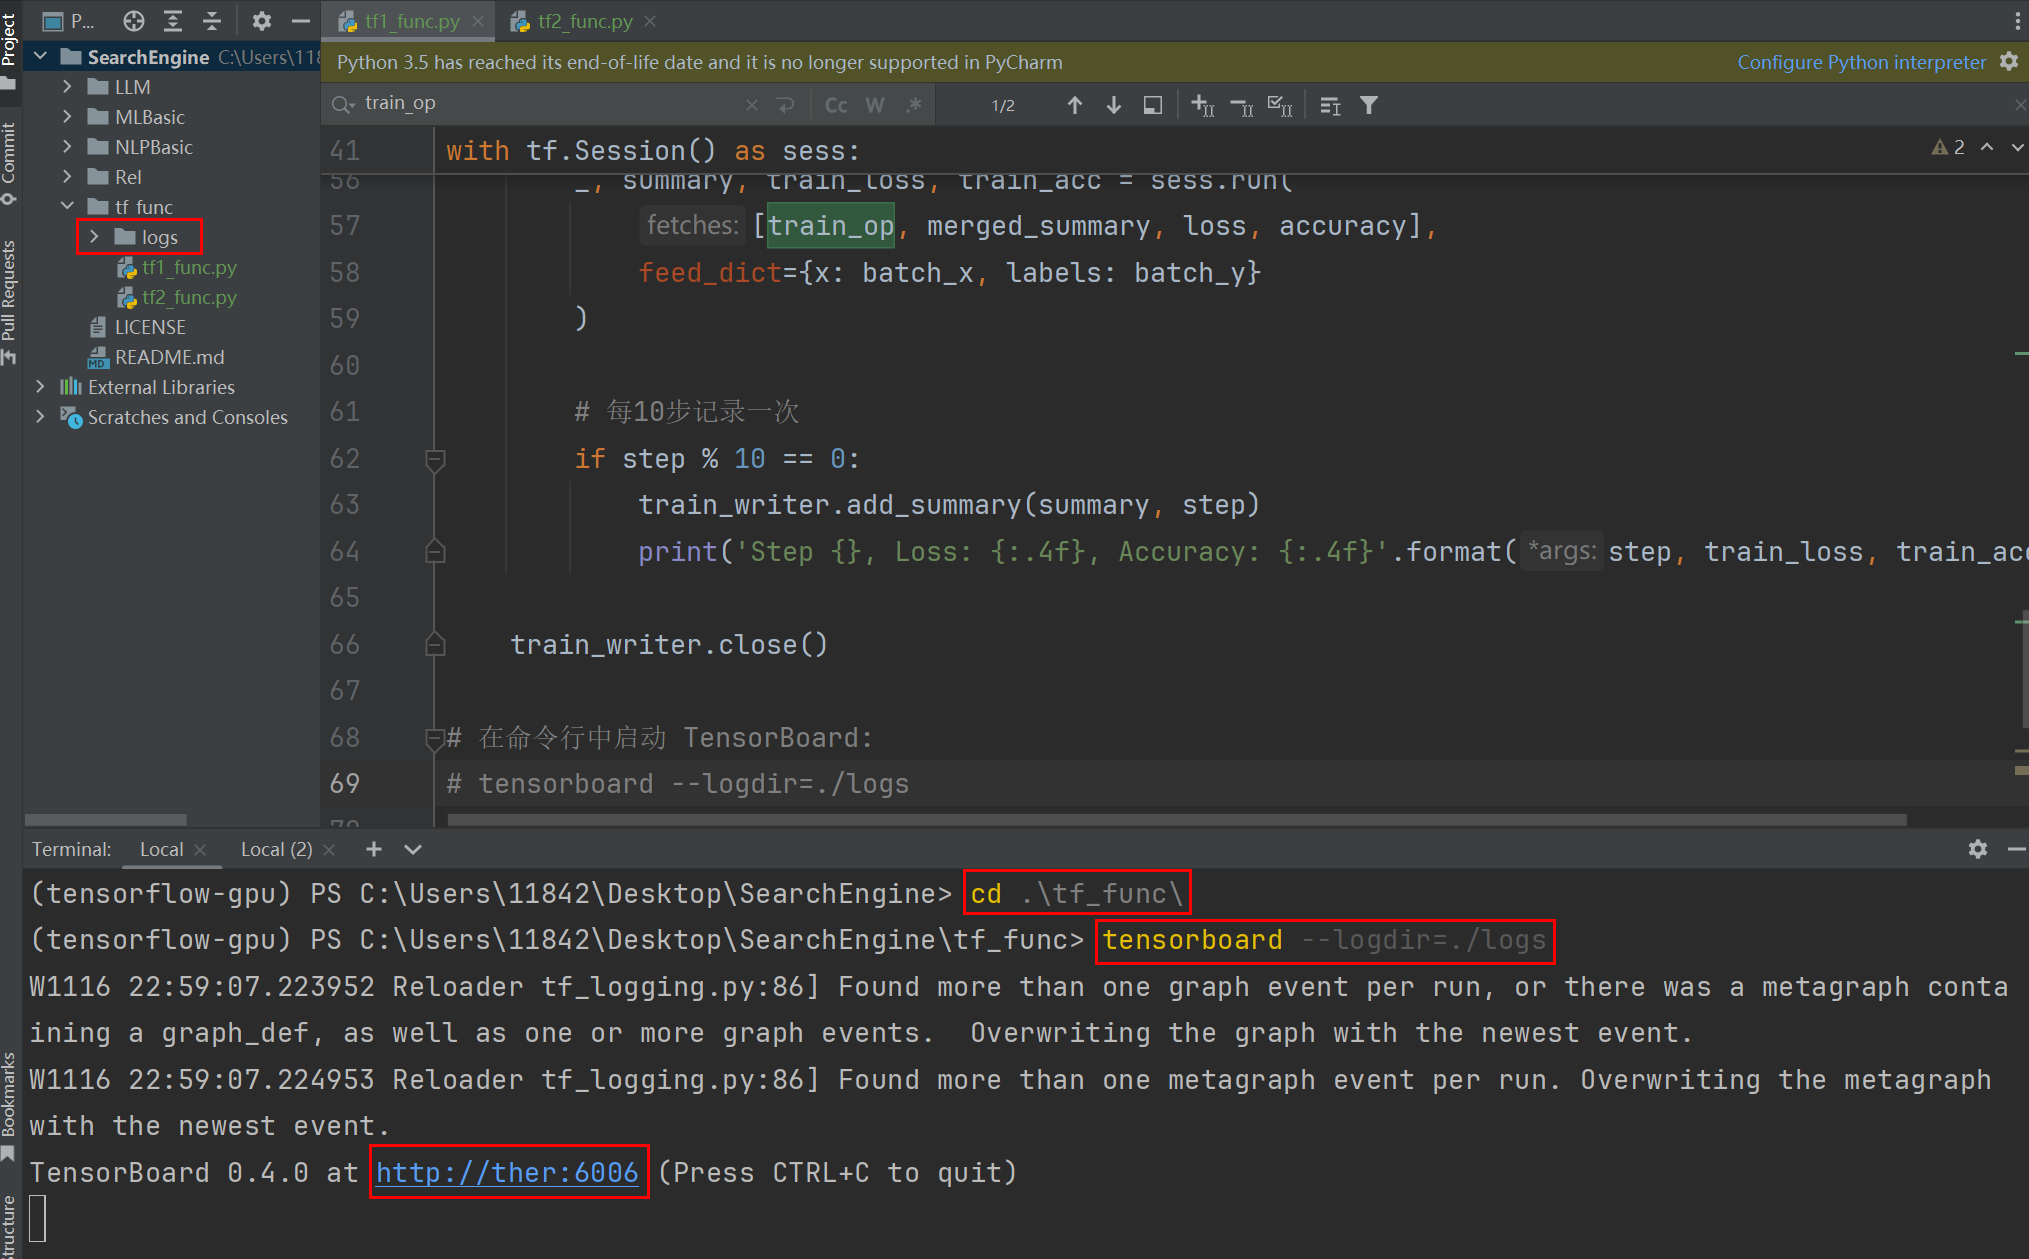The height and width of the screenshot is (1259, 2029).
Task: Expand the logs folder
Action: tap(94, 237)
